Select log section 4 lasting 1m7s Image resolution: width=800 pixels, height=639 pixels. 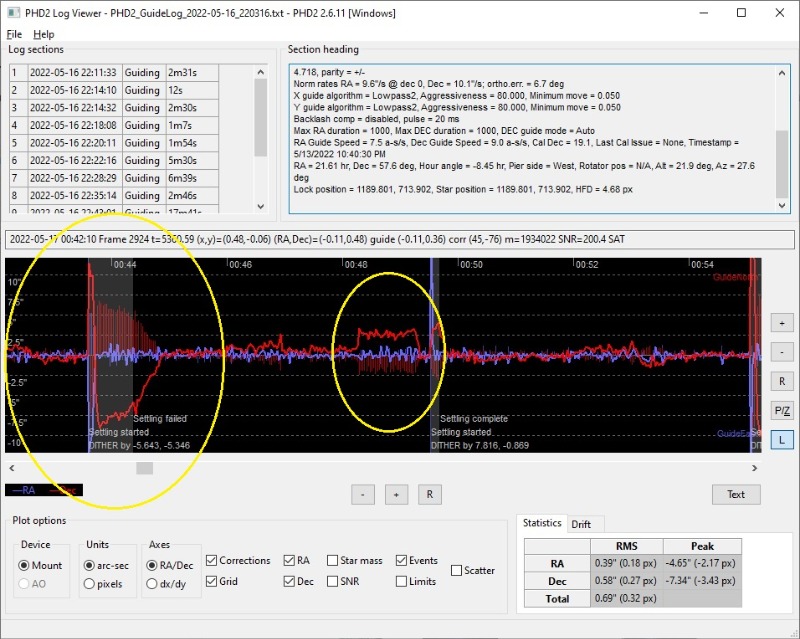[114, 126]
